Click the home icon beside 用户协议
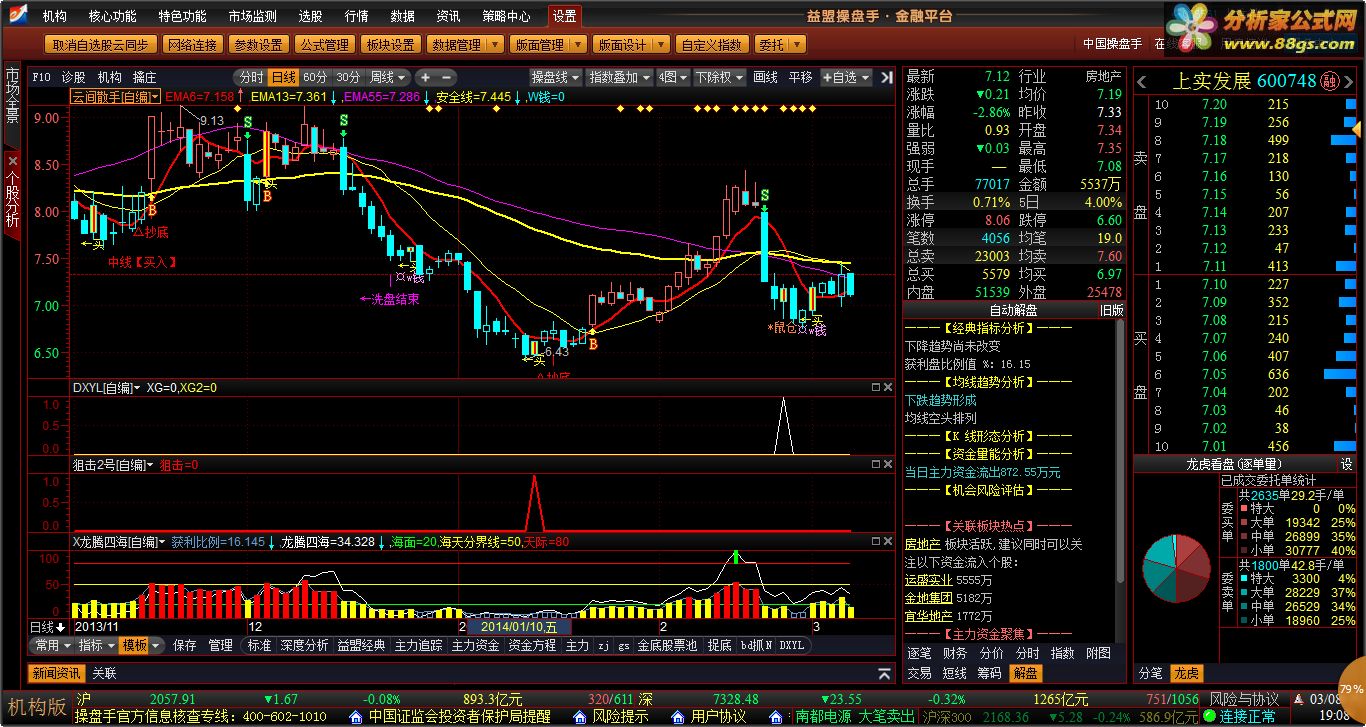 coord(677,717)
